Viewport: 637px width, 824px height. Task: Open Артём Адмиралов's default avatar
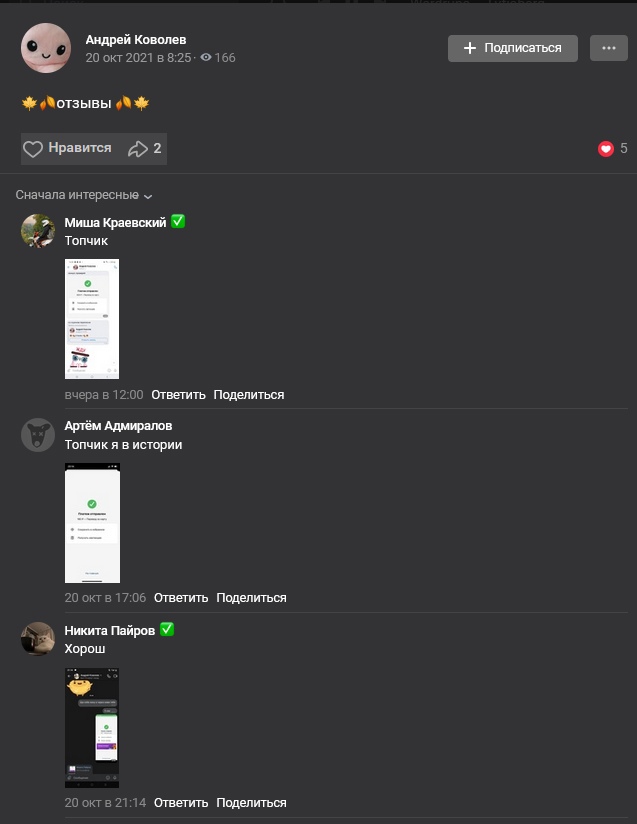(38, 435)
